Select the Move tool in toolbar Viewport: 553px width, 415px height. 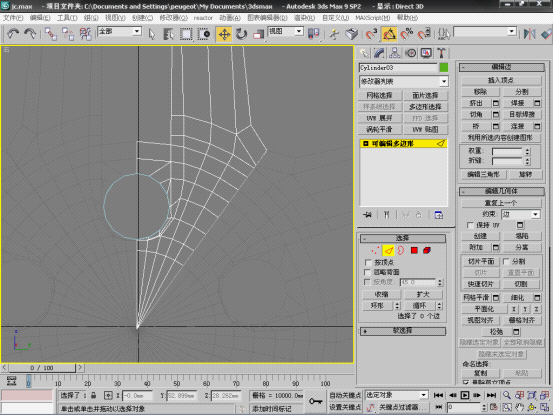click(224, 34)
